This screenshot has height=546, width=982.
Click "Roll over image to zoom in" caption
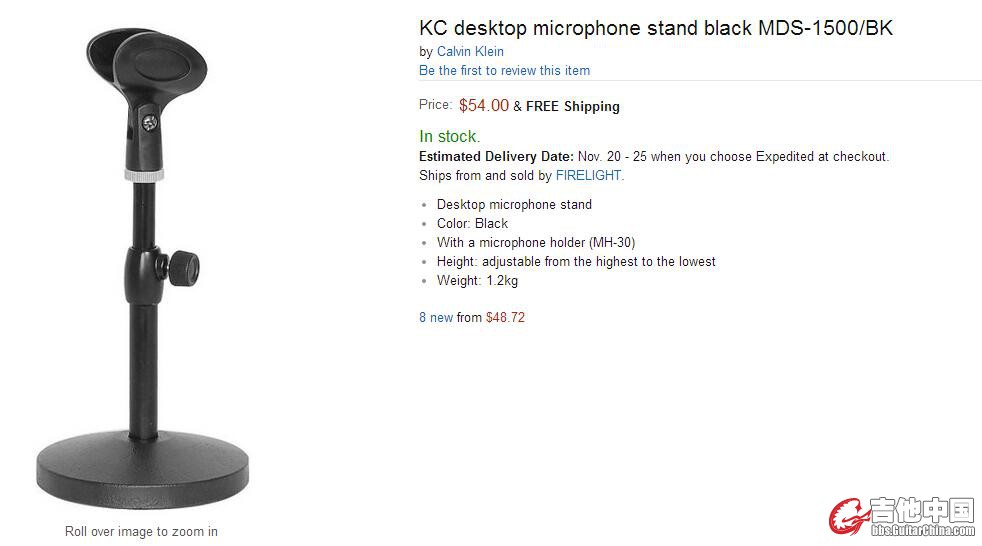point(141,531)
